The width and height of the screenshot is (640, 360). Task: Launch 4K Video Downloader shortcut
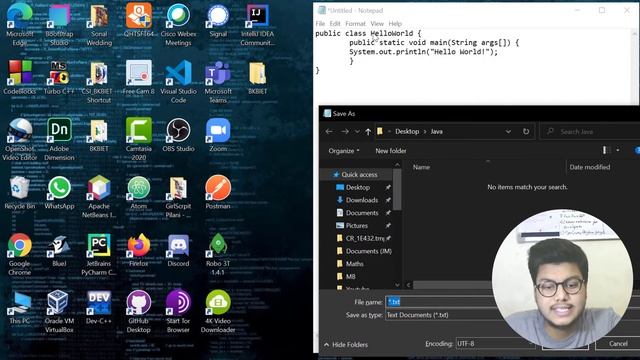218,312
